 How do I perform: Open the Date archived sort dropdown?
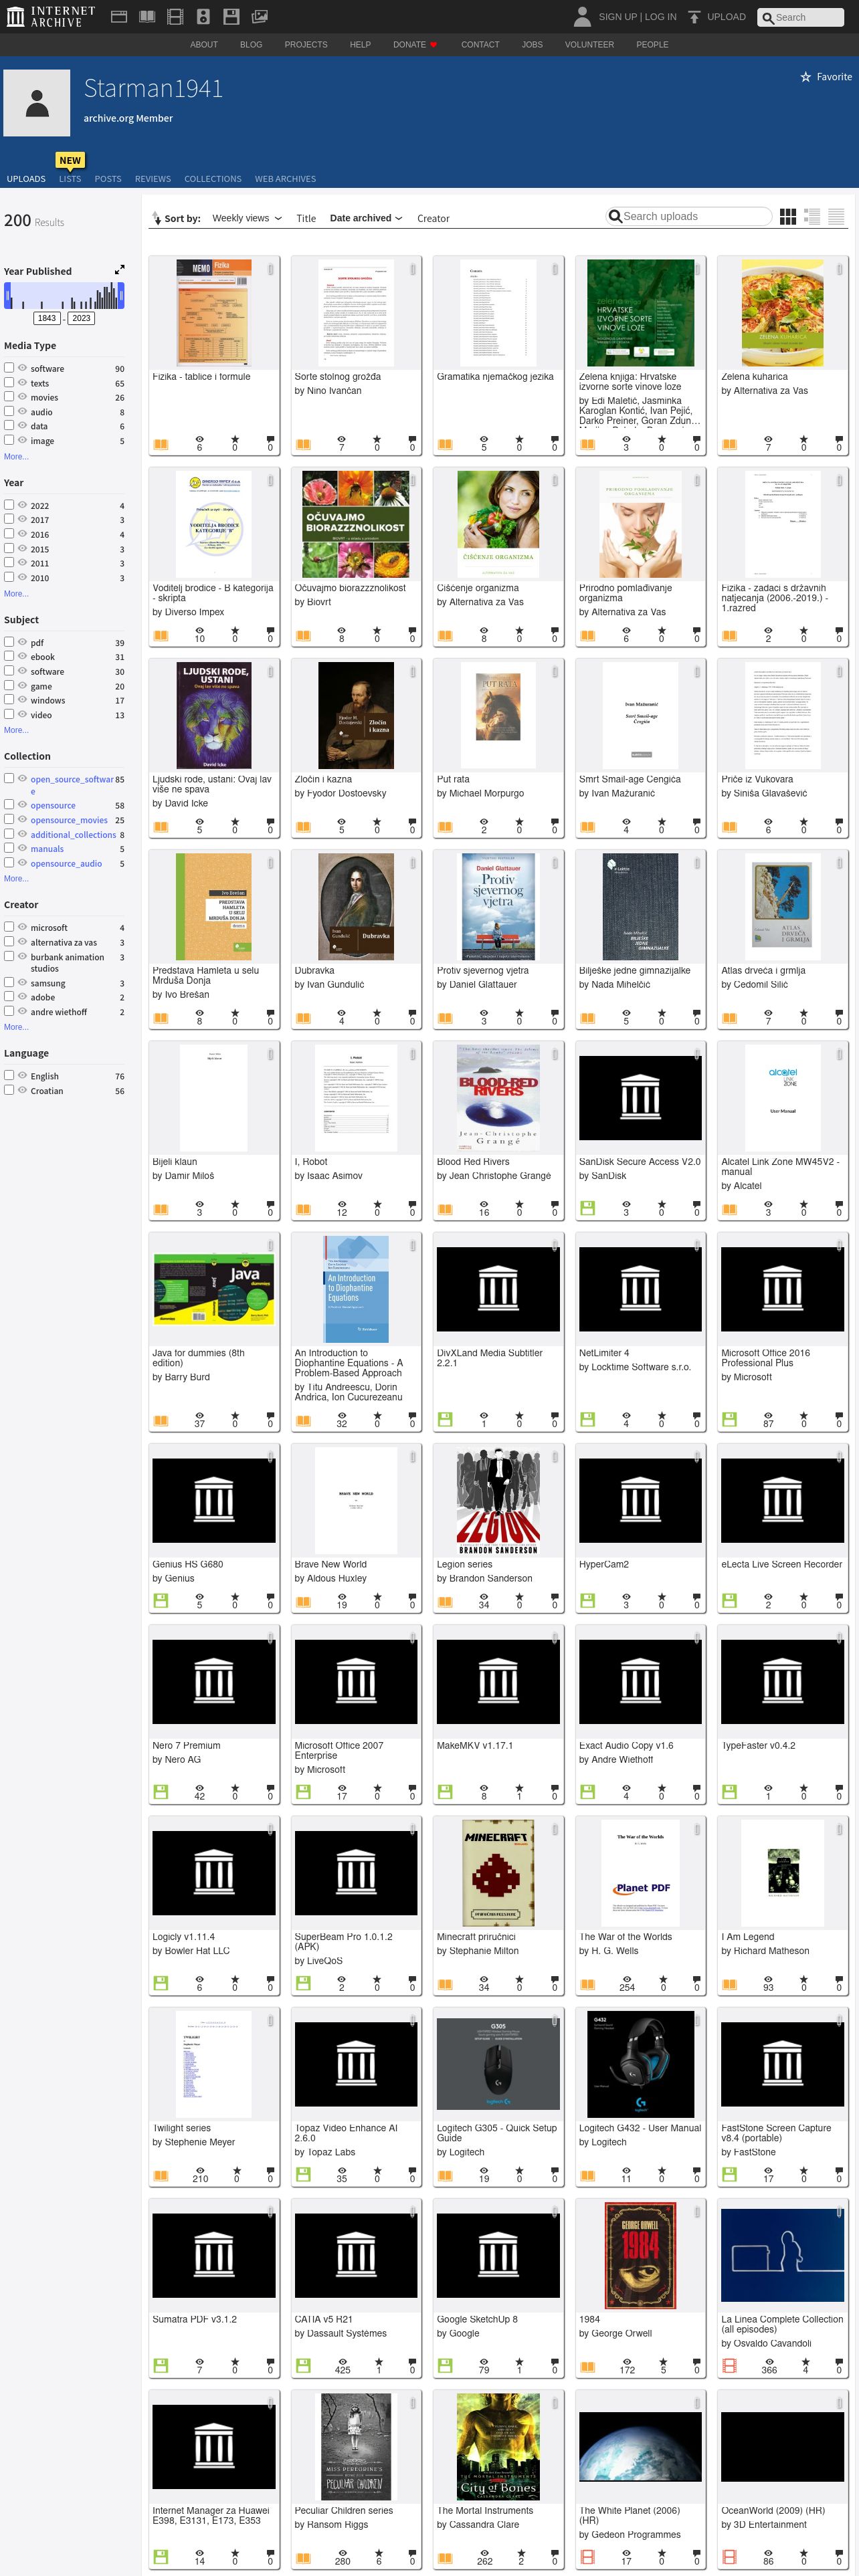(366, 218)
